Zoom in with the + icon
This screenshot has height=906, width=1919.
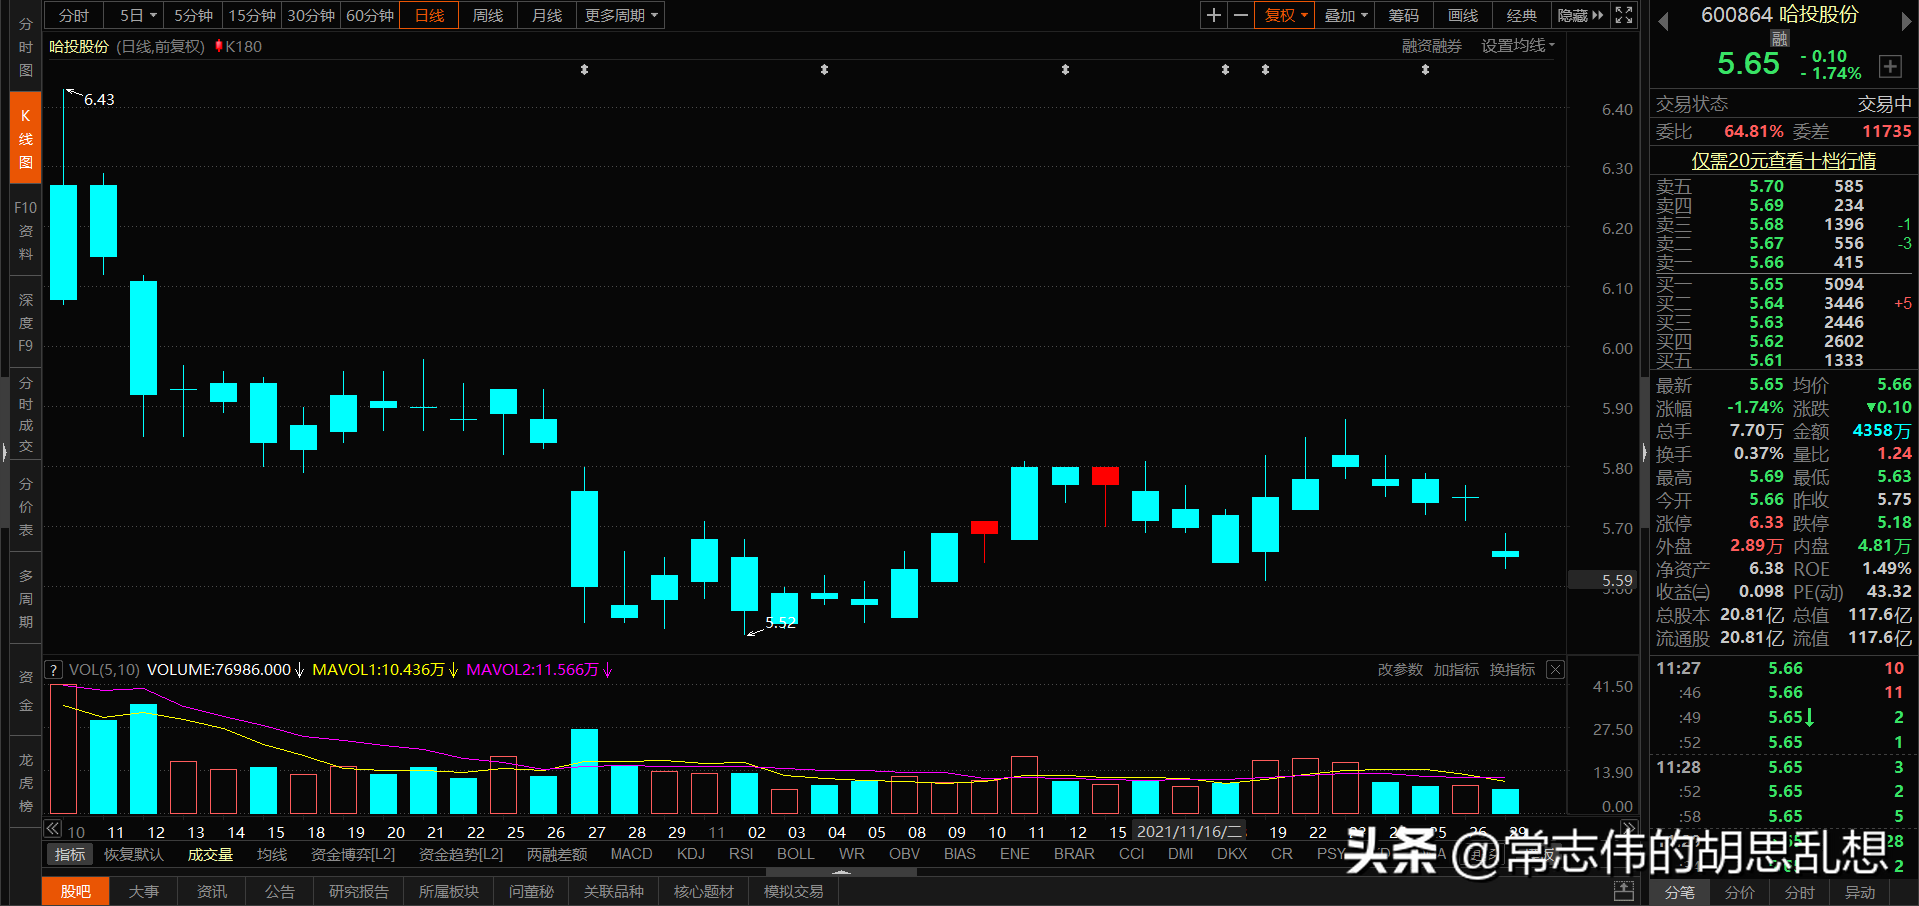click(x=1212, y=15)
